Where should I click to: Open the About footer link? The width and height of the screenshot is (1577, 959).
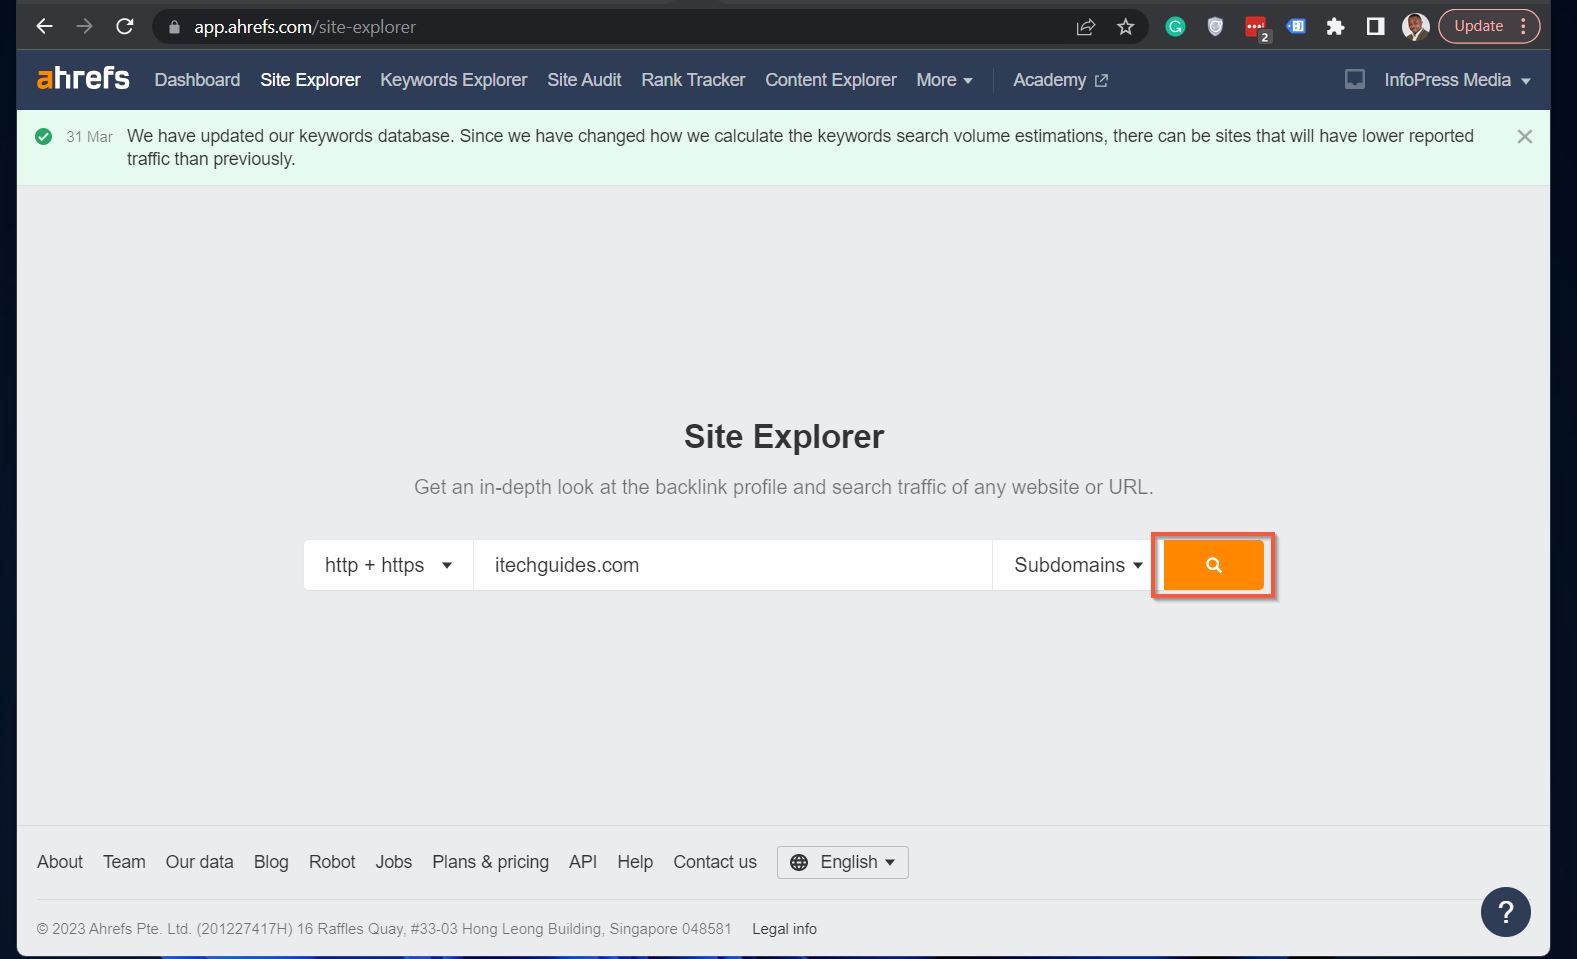coord(60,862)
